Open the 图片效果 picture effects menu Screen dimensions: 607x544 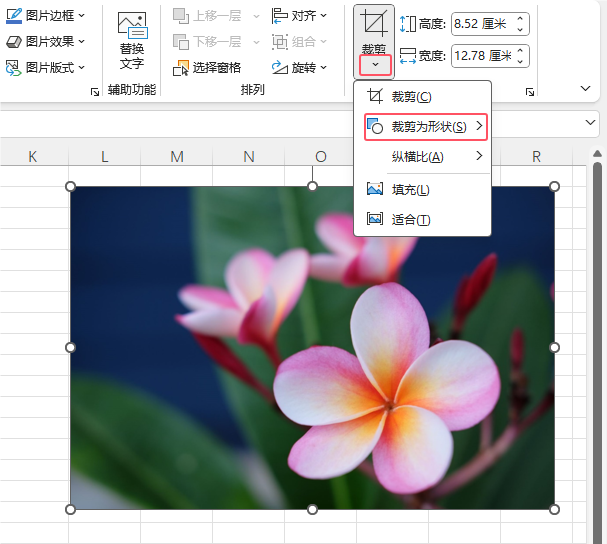45,41
